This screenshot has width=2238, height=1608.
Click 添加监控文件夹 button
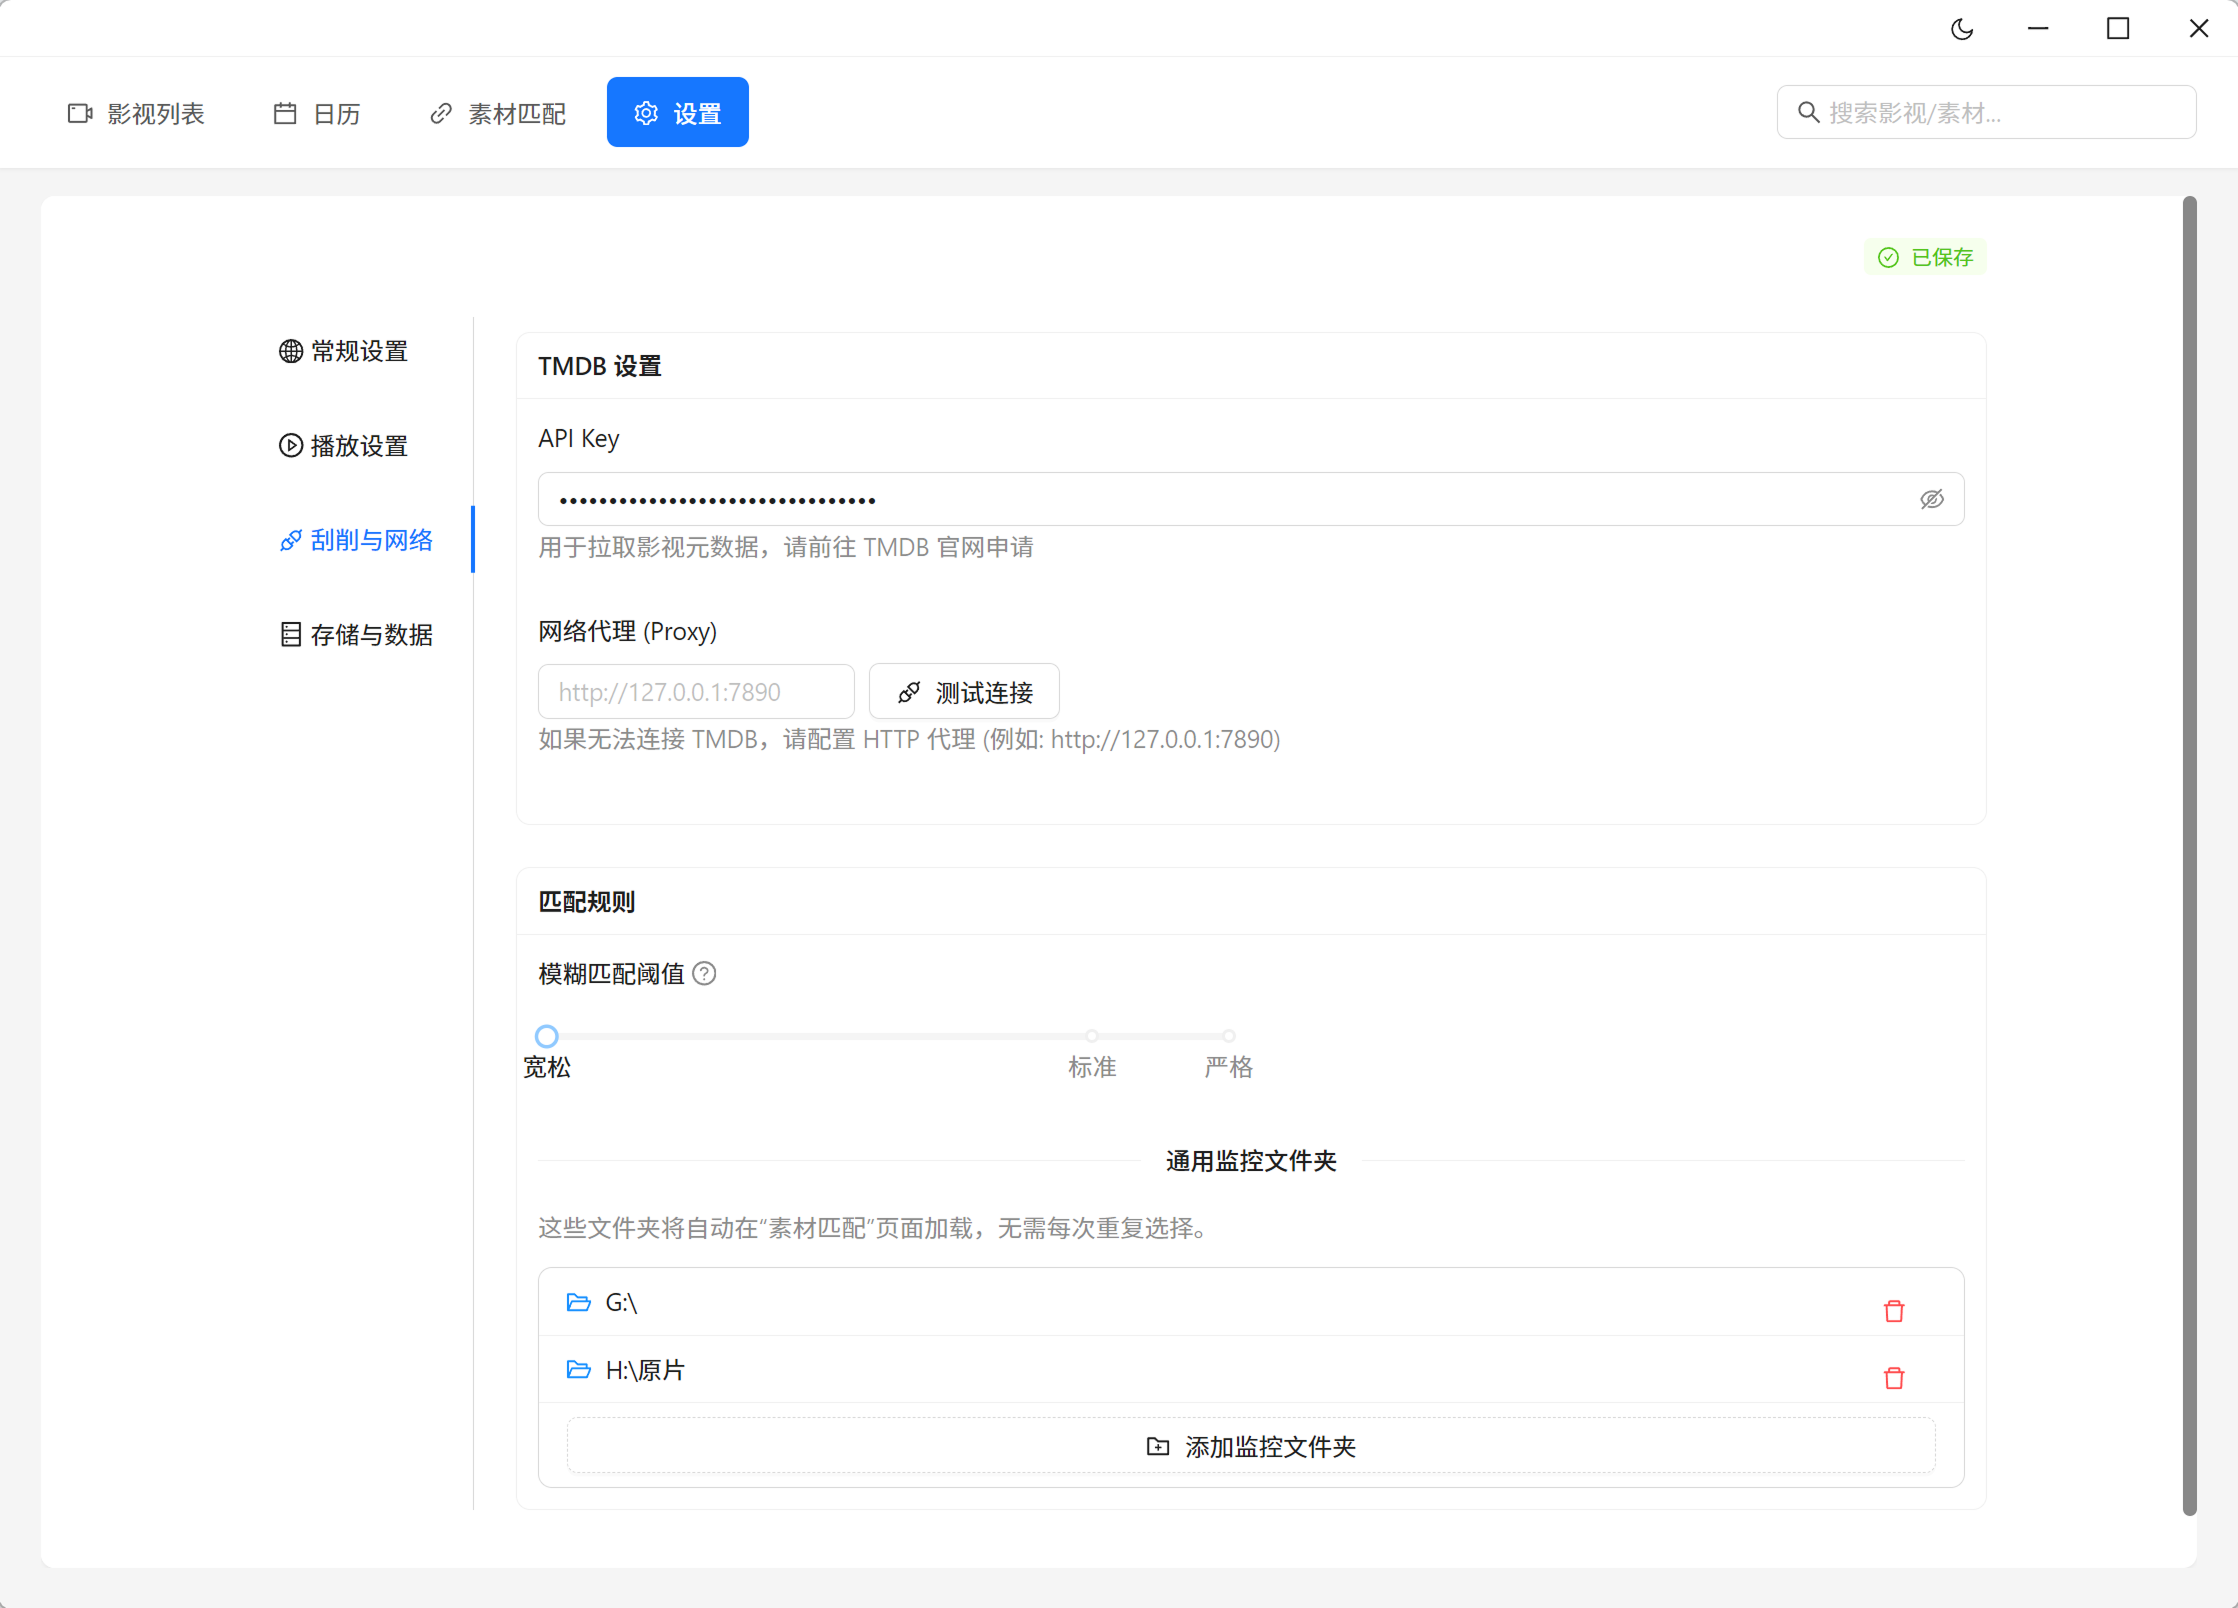[x=1250, y=1446]
